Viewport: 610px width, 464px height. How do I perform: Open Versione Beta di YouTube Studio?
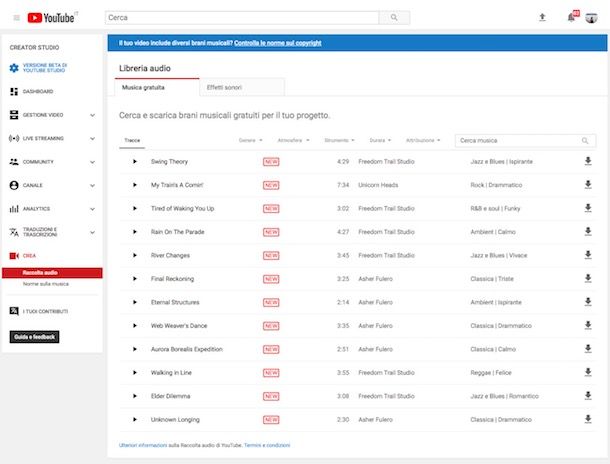click(38, 68)
